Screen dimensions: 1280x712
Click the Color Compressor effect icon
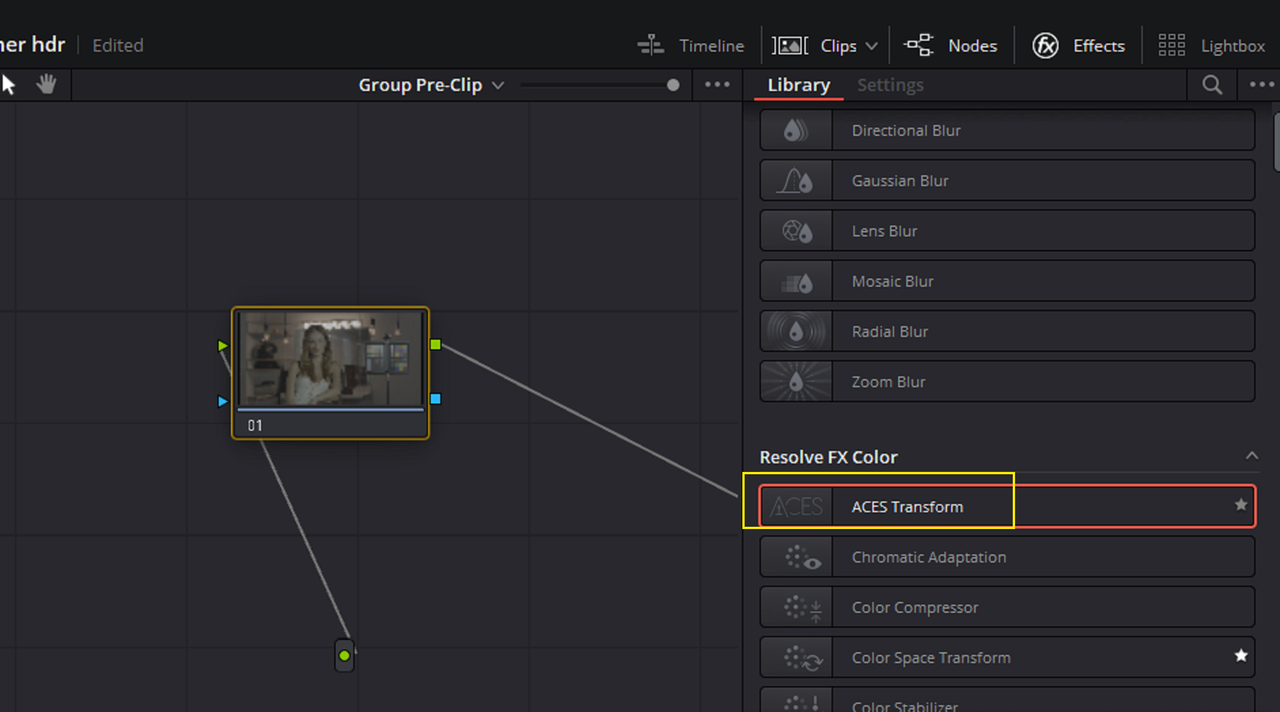click(797, 607)
